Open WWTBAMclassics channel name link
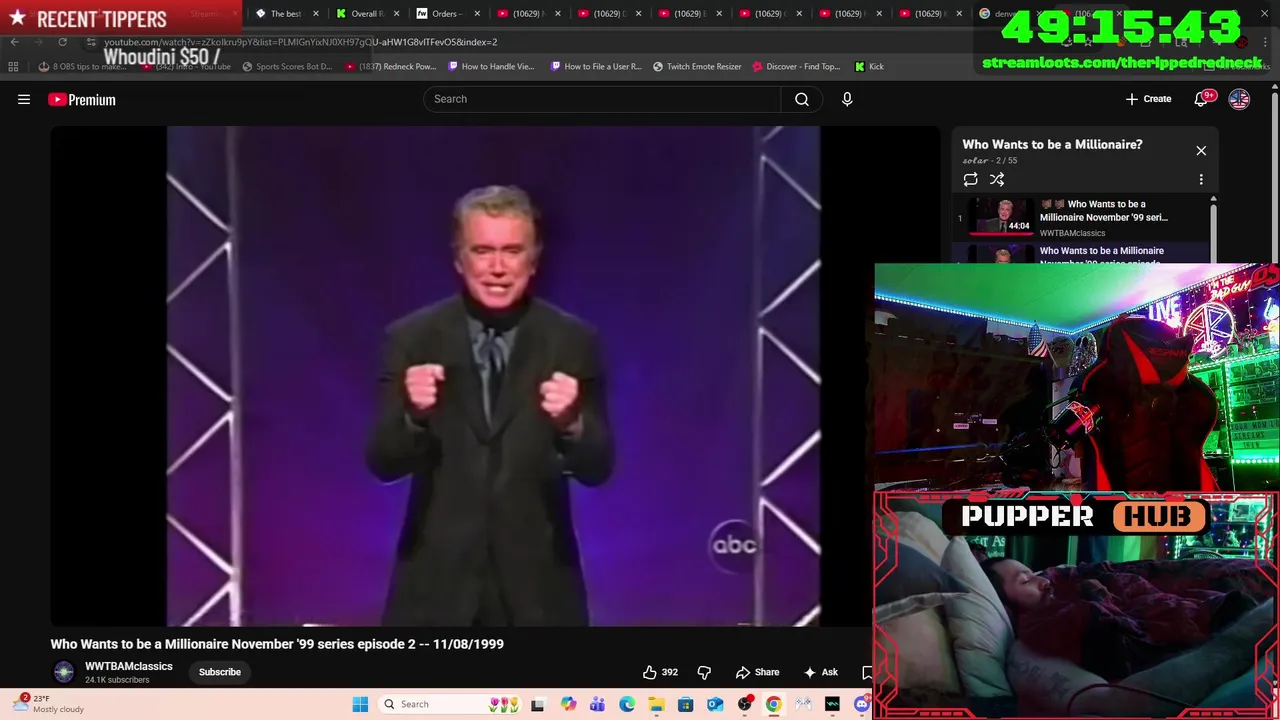 click(x=128, y=666)
